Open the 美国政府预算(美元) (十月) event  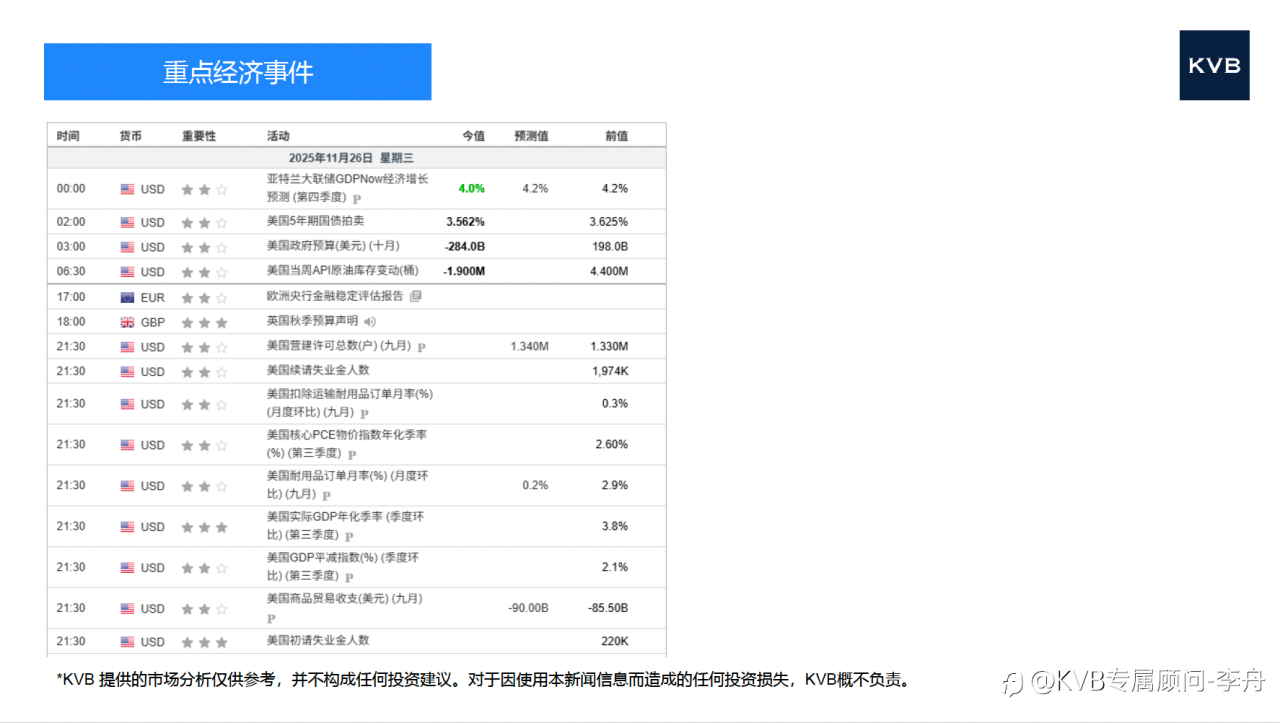pyautogui.click(x=334, y=246)
